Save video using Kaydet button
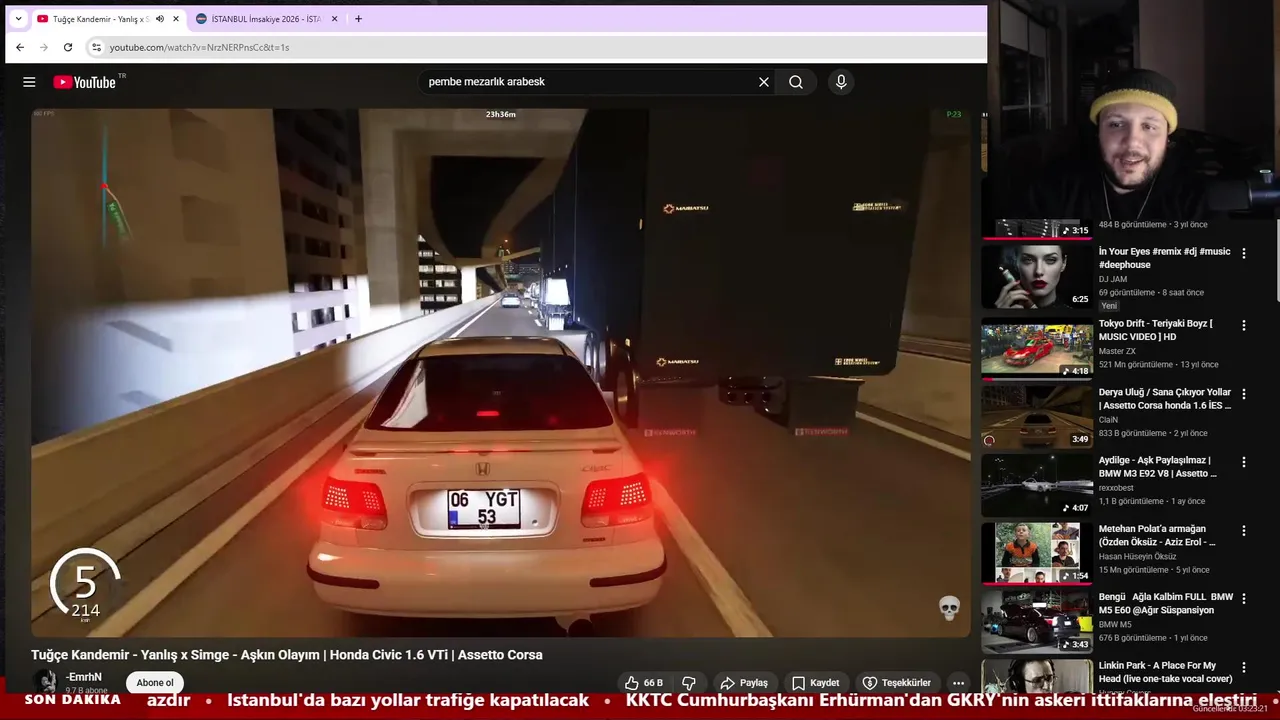1280x720 pixels. click(x=815, y=683)
